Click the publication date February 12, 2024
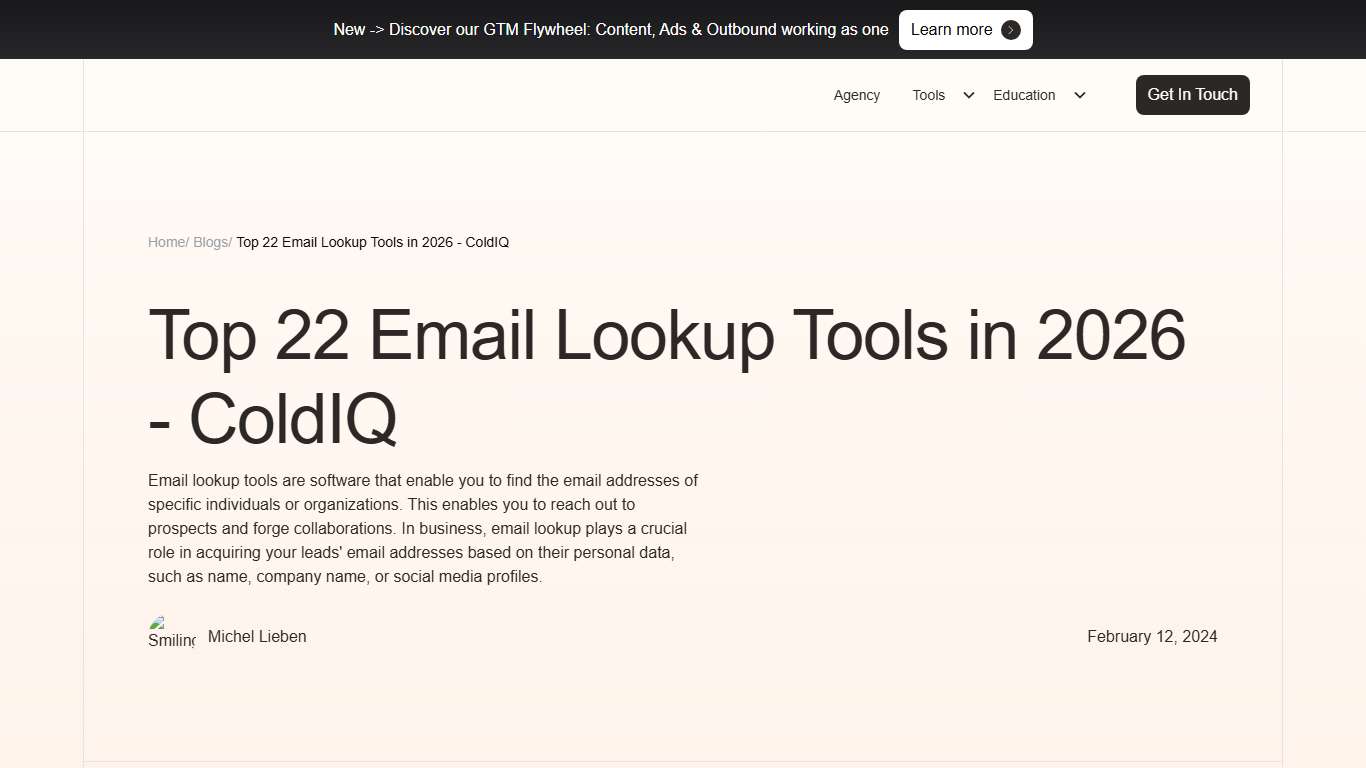The width and height of the screenshot is (1366, 768). pos(1151,636)
